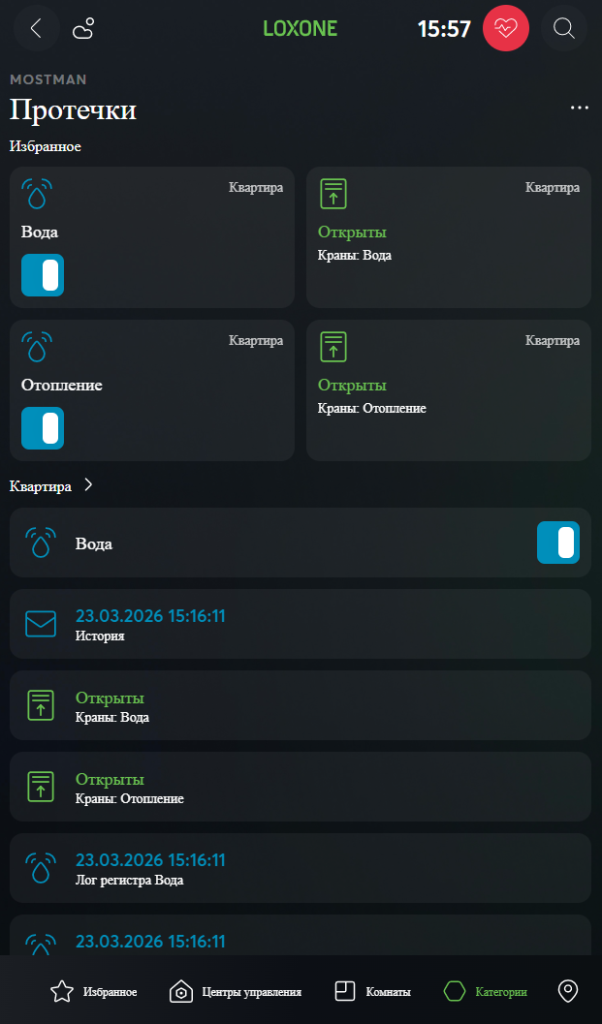Viewport: 602px width, 1024px height.
Task: Open Центры управления tab
Action: click(x=236, y=992)
